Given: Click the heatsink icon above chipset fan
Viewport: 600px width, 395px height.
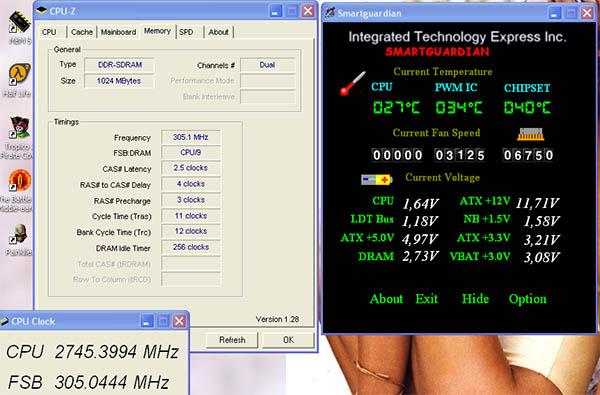Looking at the screenshot, I should pyautogui.click(x=530, y=134).
